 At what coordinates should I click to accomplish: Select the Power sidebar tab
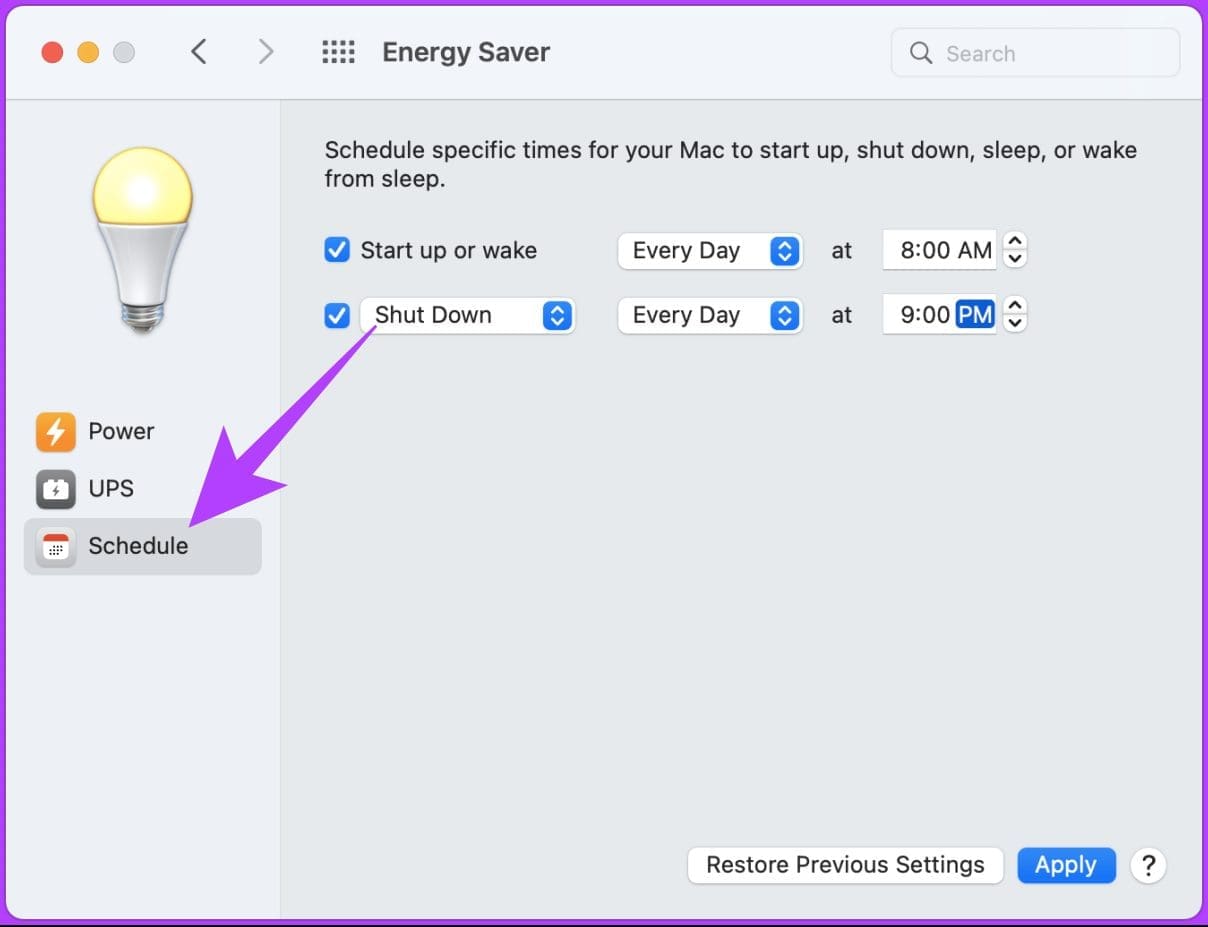[121, 432]
